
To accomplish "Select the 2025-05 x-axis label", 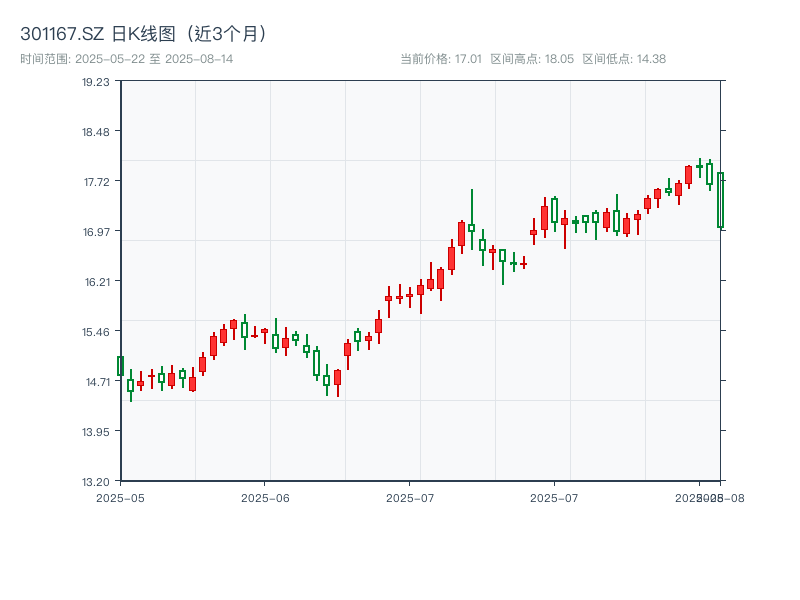I will tap(119, 495).
